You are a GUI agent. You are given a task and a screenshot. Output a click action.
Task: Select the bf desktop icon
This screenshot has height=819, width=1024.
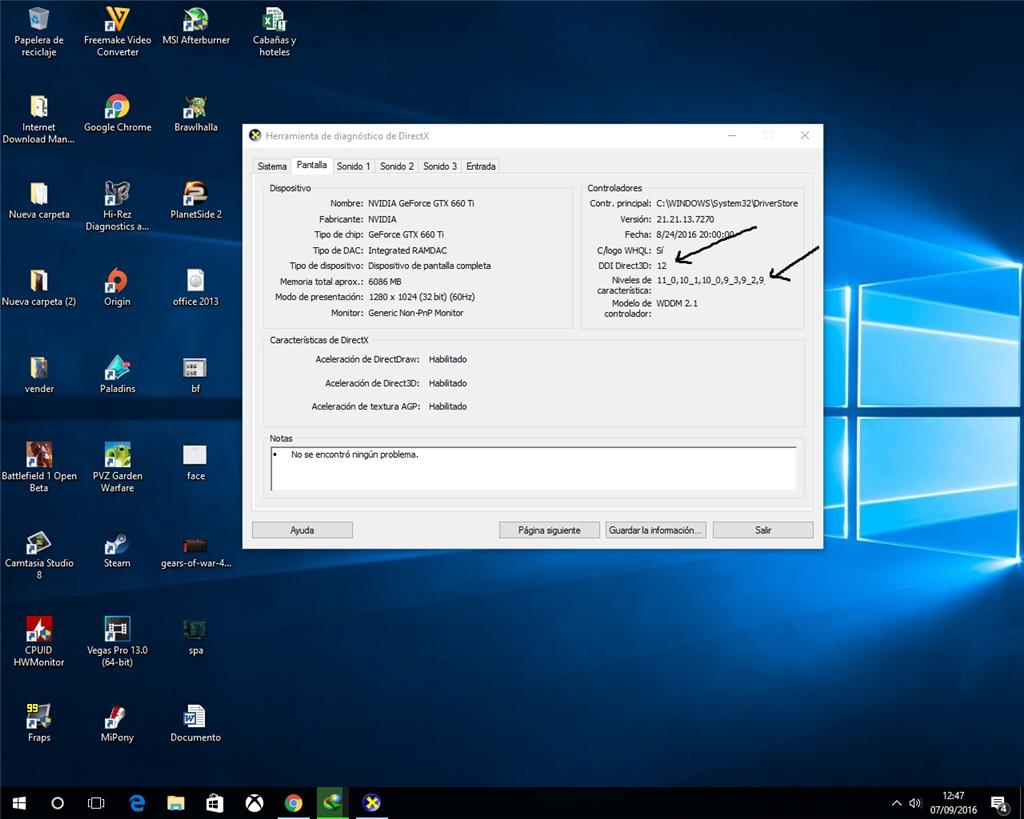tap(195, 375)
